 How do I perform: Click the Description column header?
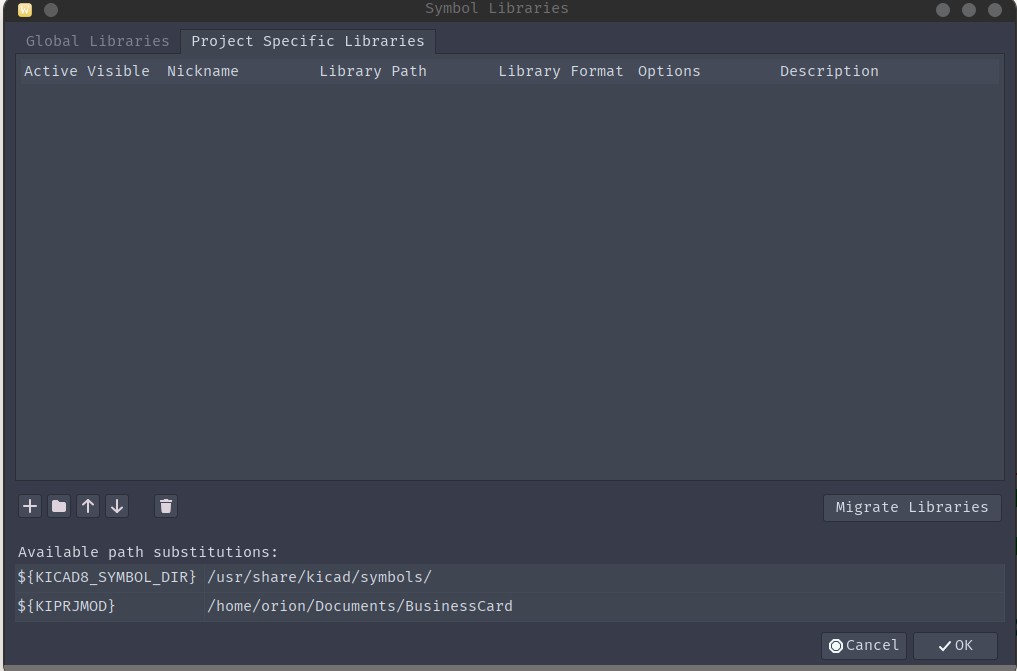829,71
